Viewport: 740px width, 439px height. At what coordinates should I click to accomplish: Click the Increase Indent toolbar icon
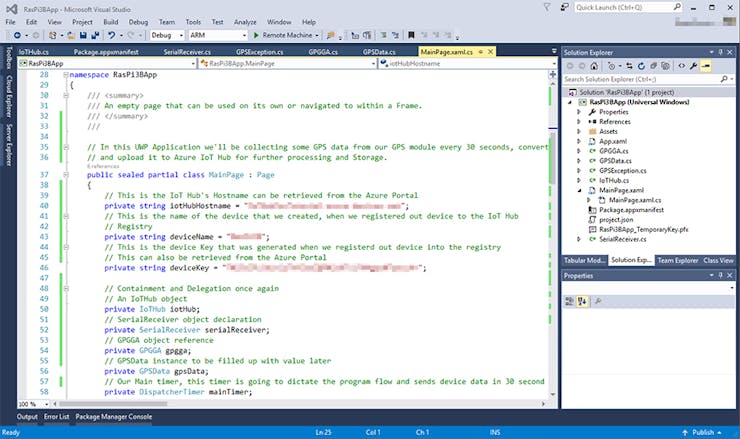coord(367,35)
